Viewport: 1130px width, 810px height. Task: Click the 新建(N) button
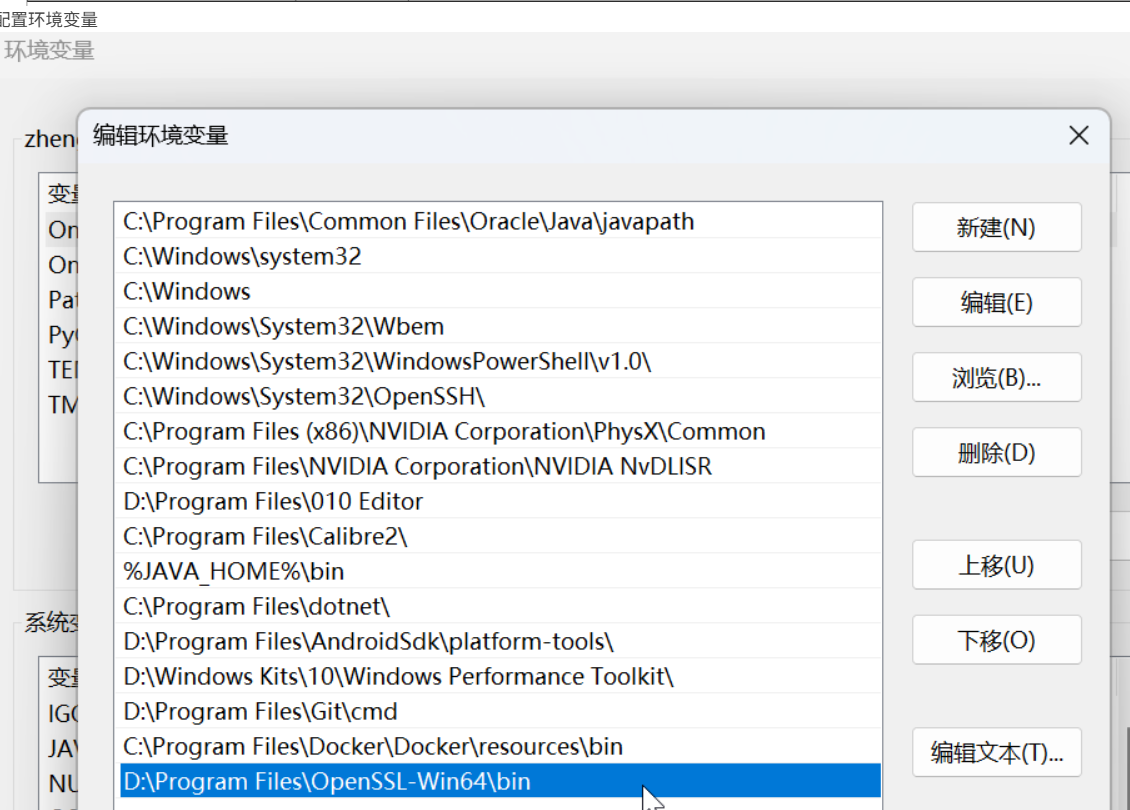tap(996, 227)
